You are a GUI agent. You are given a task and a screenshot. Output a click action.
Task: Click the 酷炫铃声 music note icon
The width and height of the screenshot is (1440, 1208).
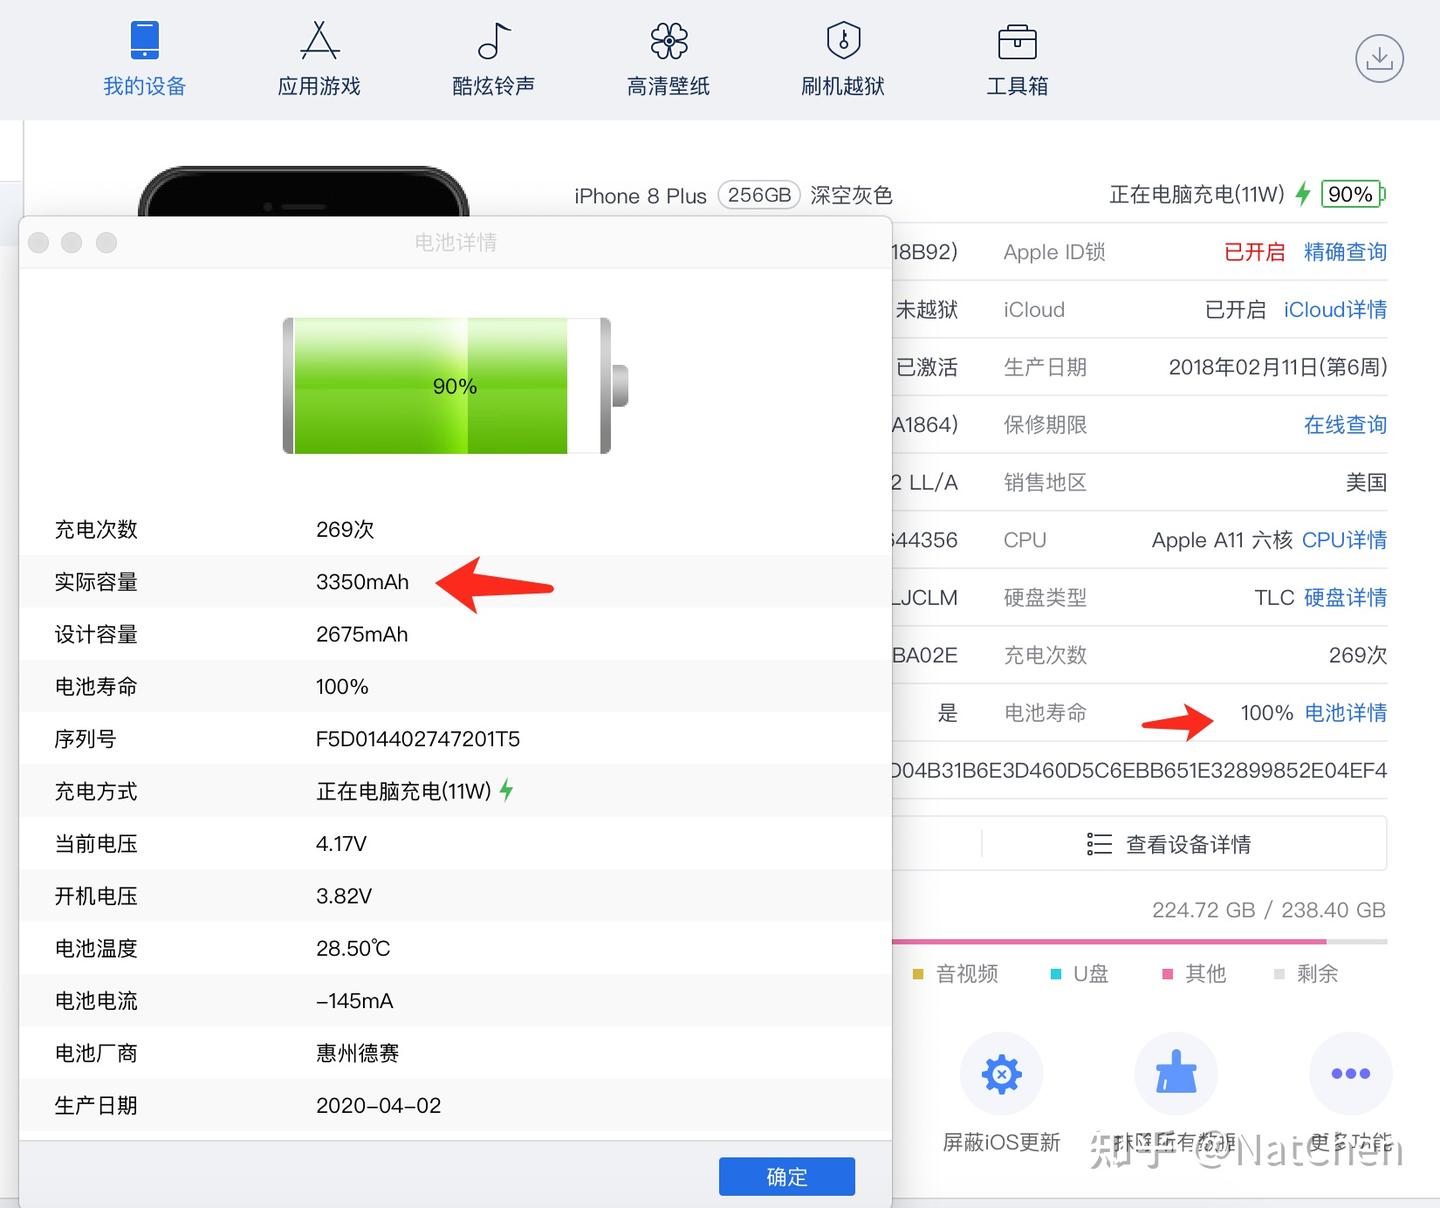(494, 41)
